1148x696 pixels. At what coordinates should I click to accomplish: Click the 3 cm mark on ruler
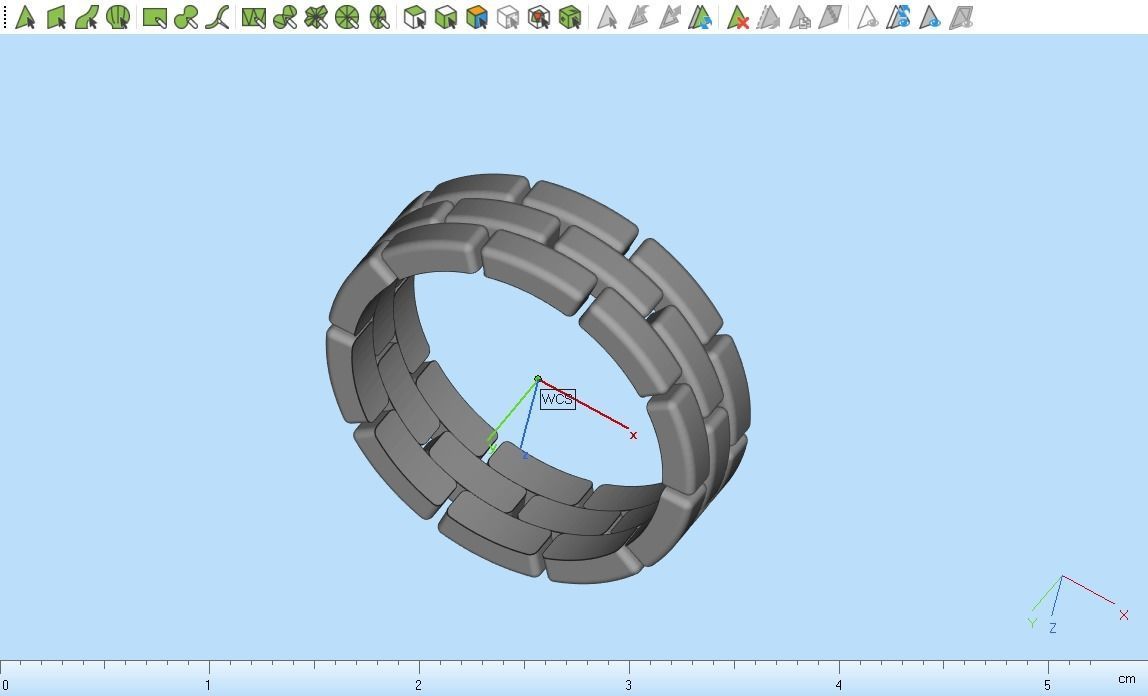tap(628, 685)
